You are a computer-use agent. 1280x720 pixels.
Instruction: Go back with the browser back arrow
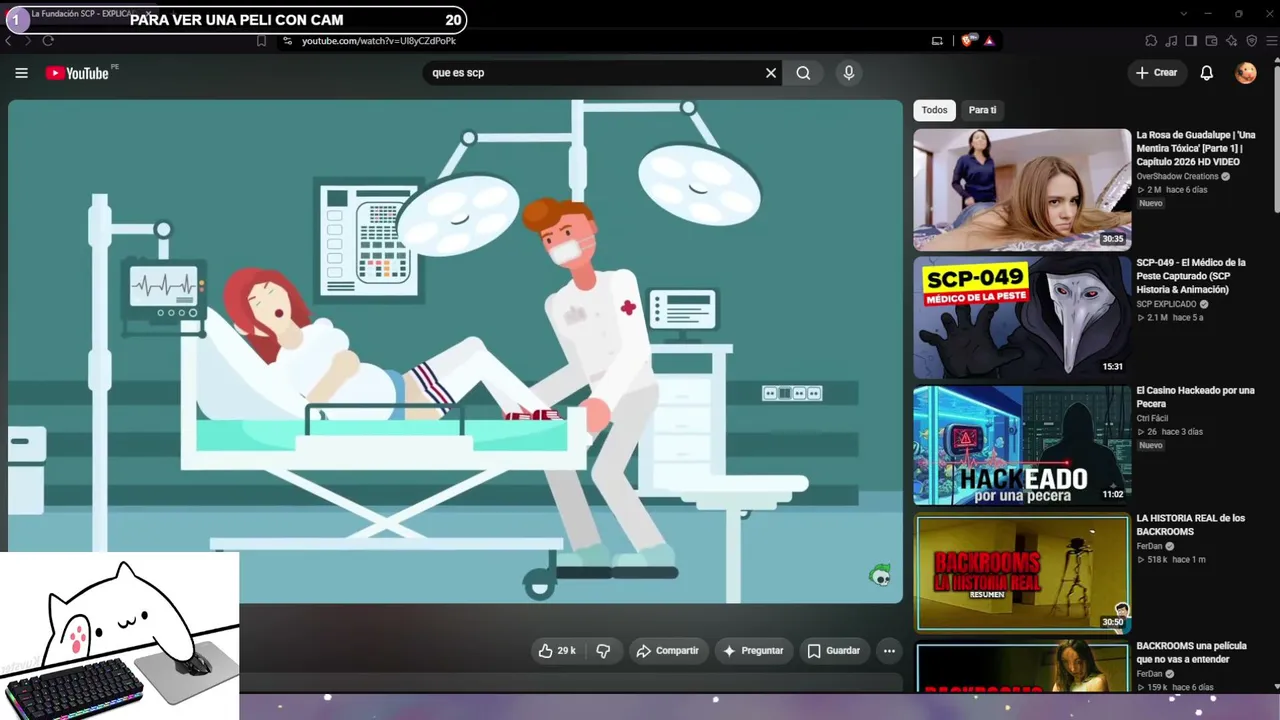(x=9, y=41)
